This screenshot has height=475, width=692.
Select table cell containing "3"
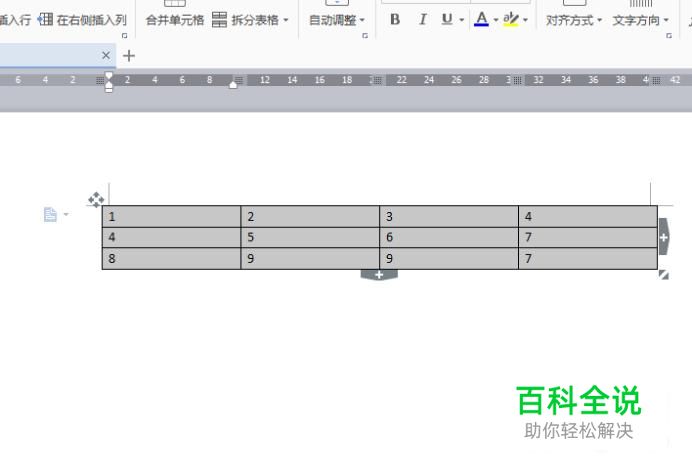tap(449, 216)
